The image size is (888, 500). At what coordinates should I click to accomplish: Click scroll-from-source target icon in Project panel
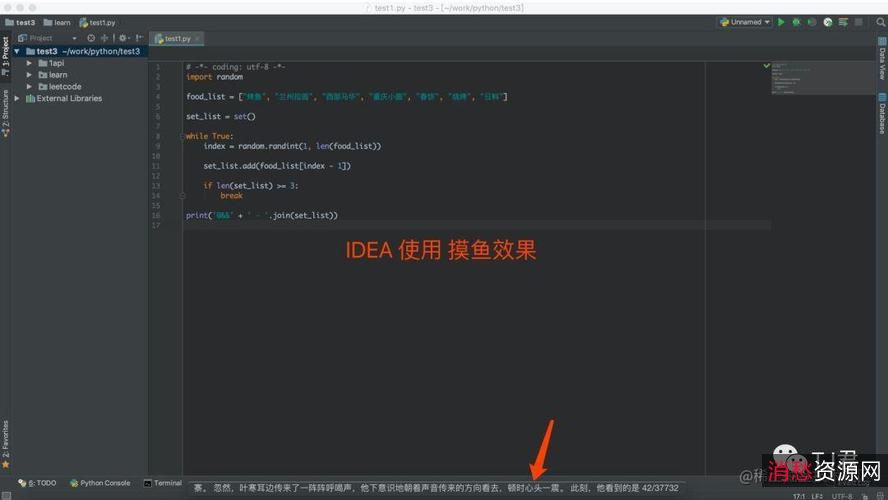click(x=91, y=38)
